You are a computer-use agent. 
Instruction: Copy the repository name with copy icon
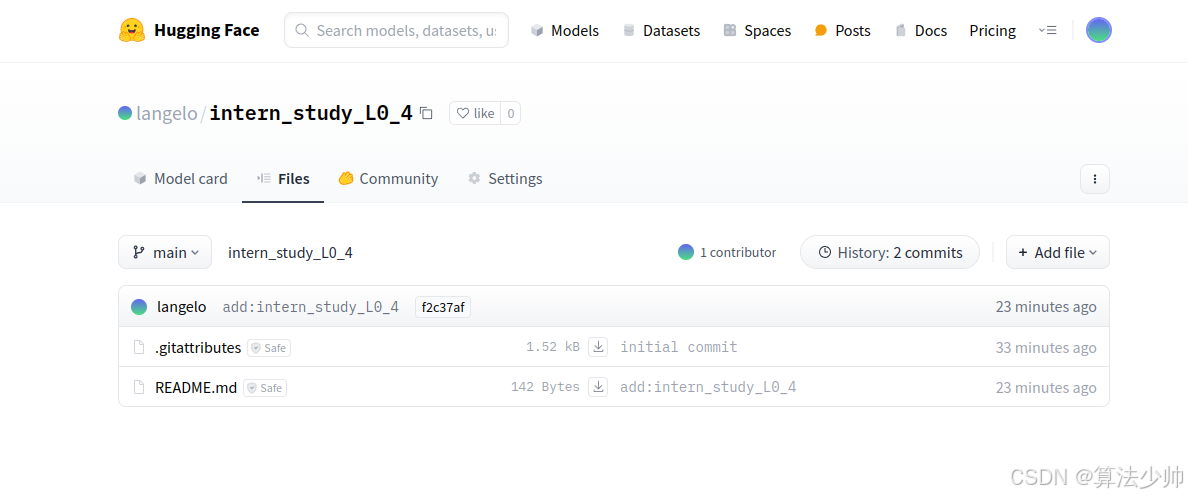(427, 114)
